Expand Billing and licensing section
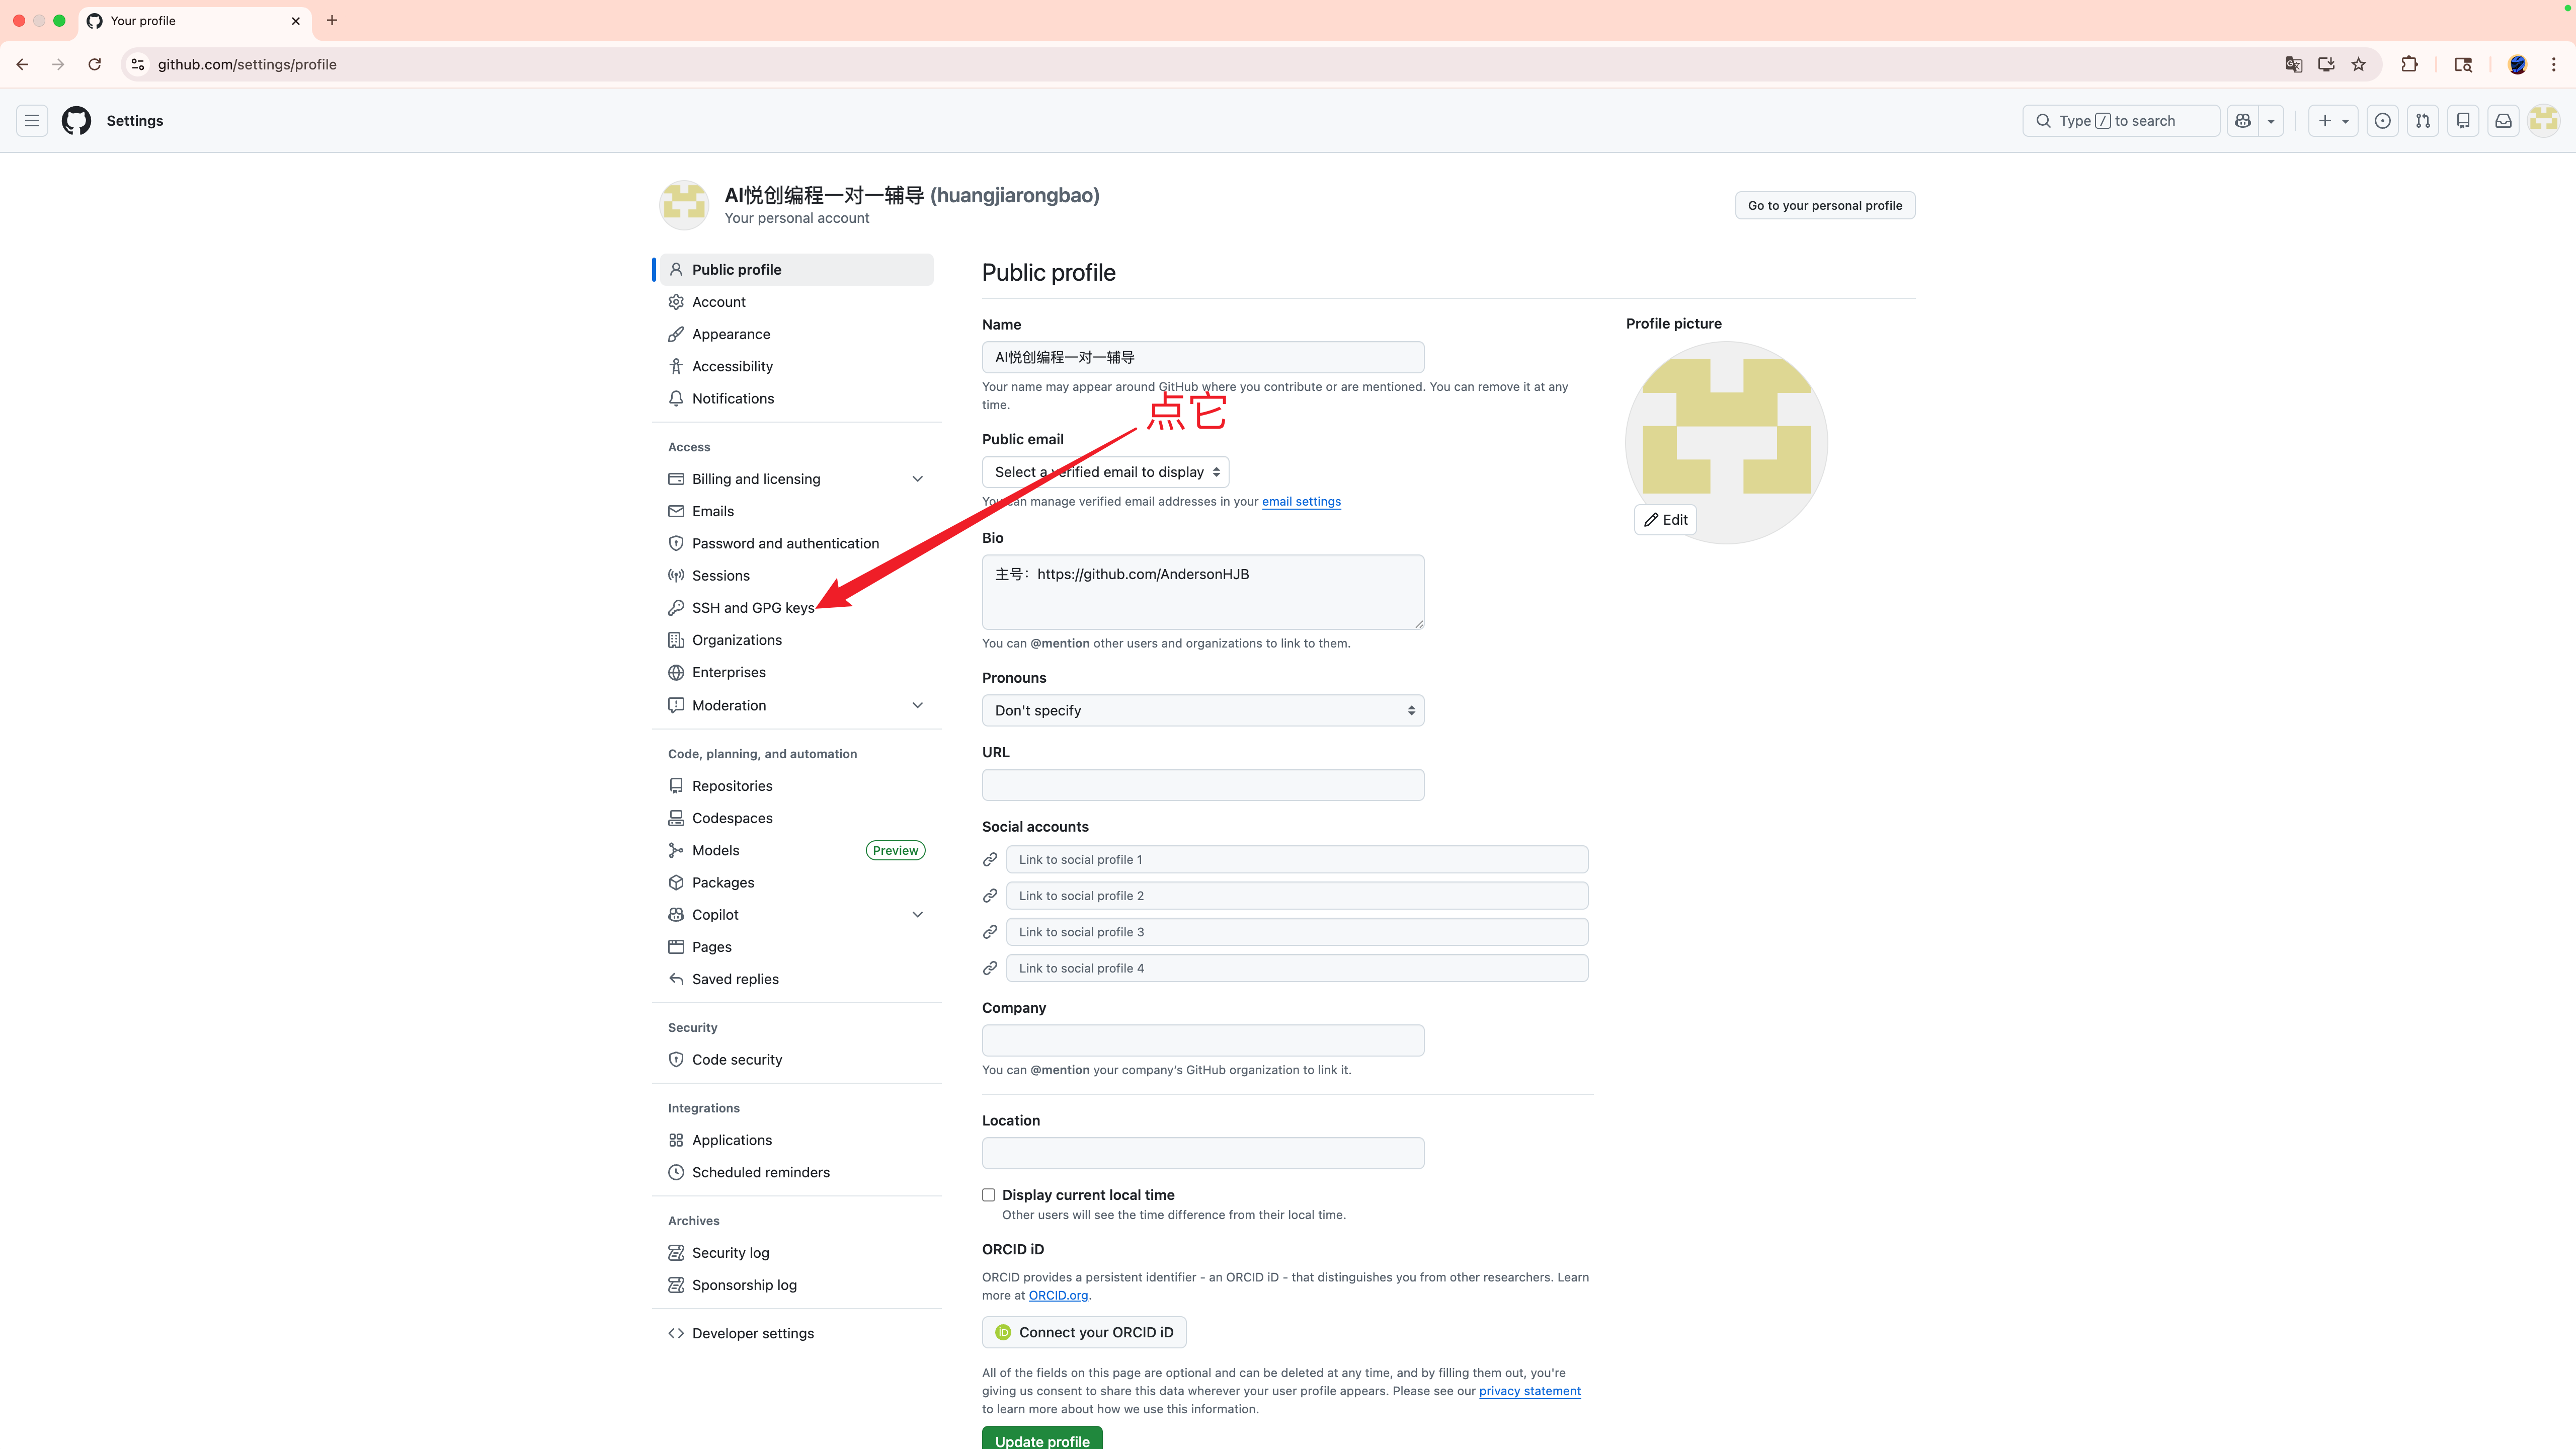 point(797,479)
